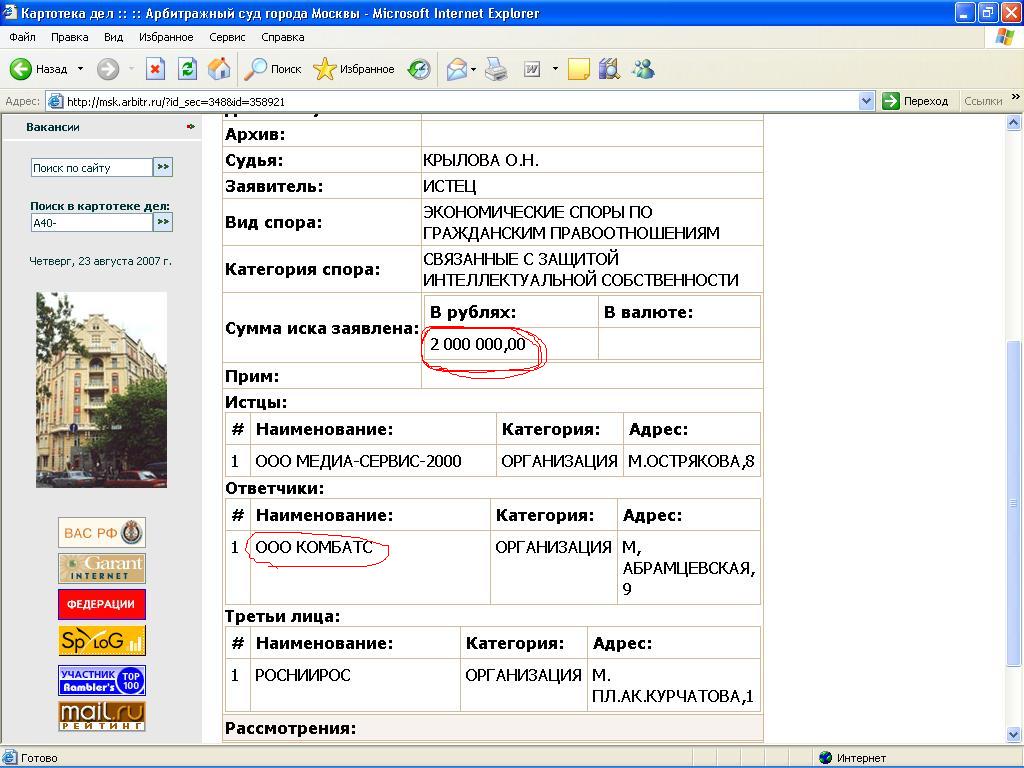Submit site search with arrow button

coord(163,167)
